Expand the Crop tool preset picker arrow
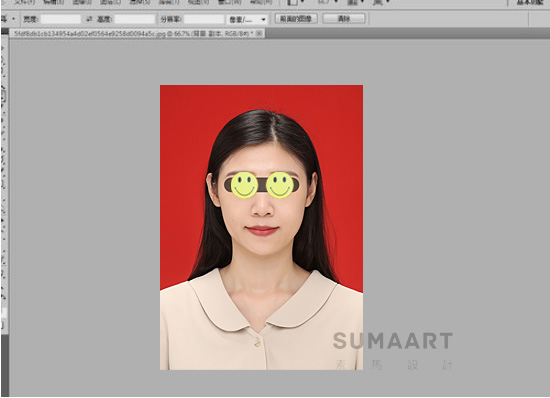Viewport: 550px width, 398px height. (13, 19)
